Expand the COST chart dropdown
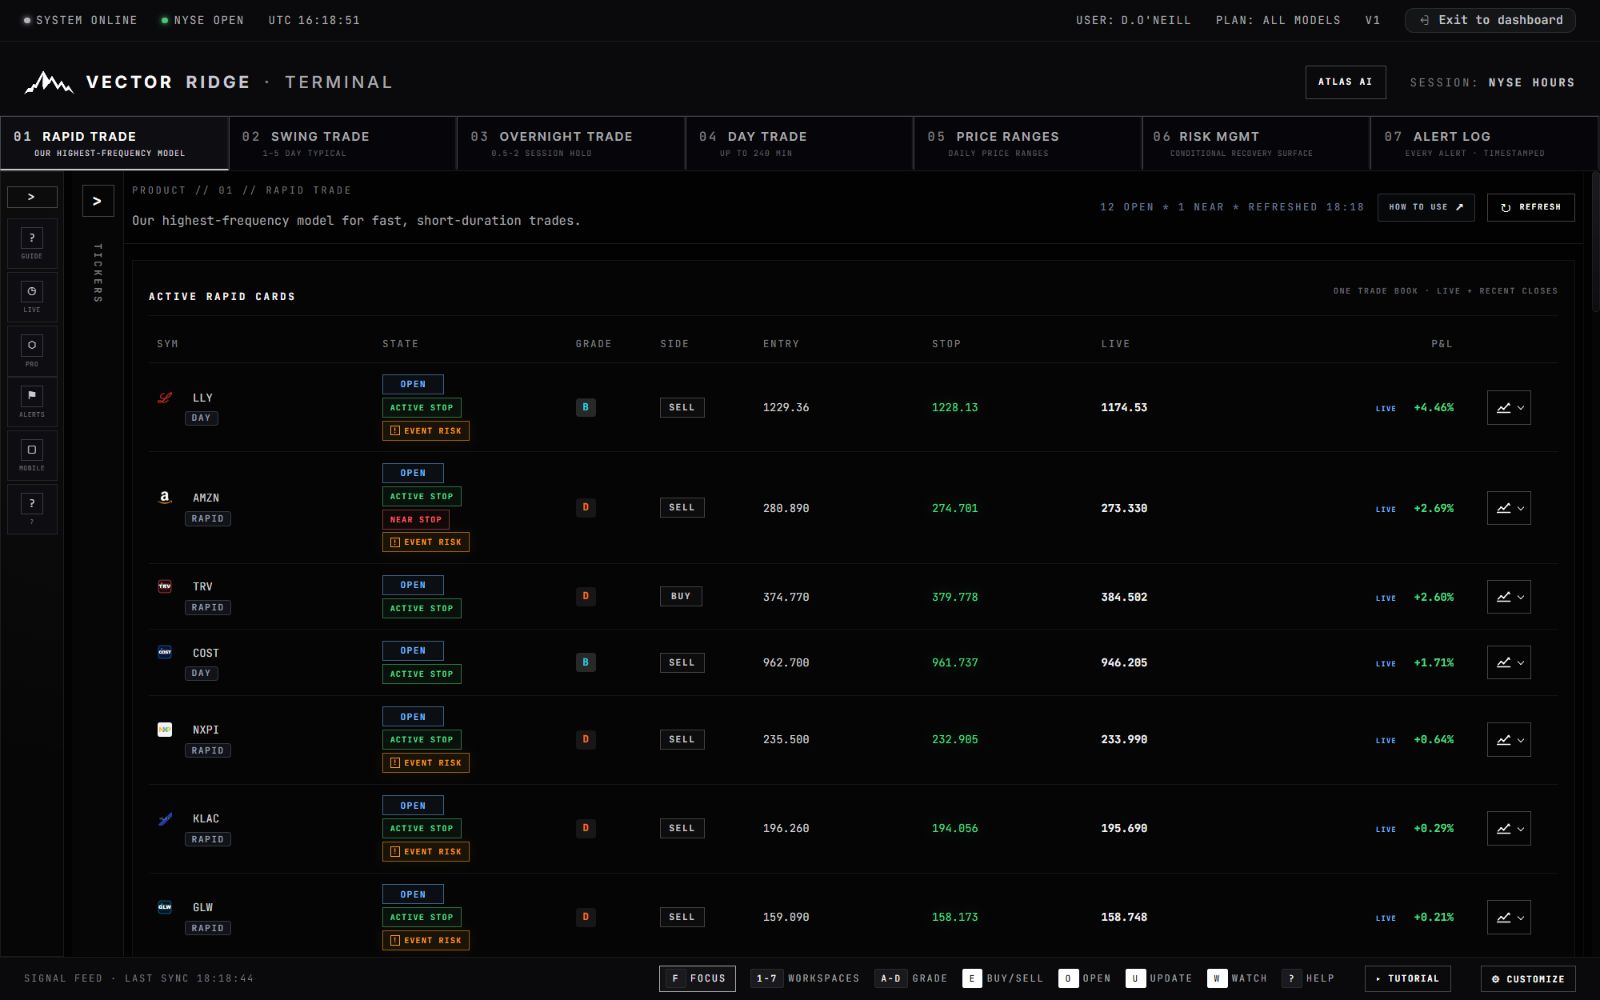 (x=1509, y=662)
